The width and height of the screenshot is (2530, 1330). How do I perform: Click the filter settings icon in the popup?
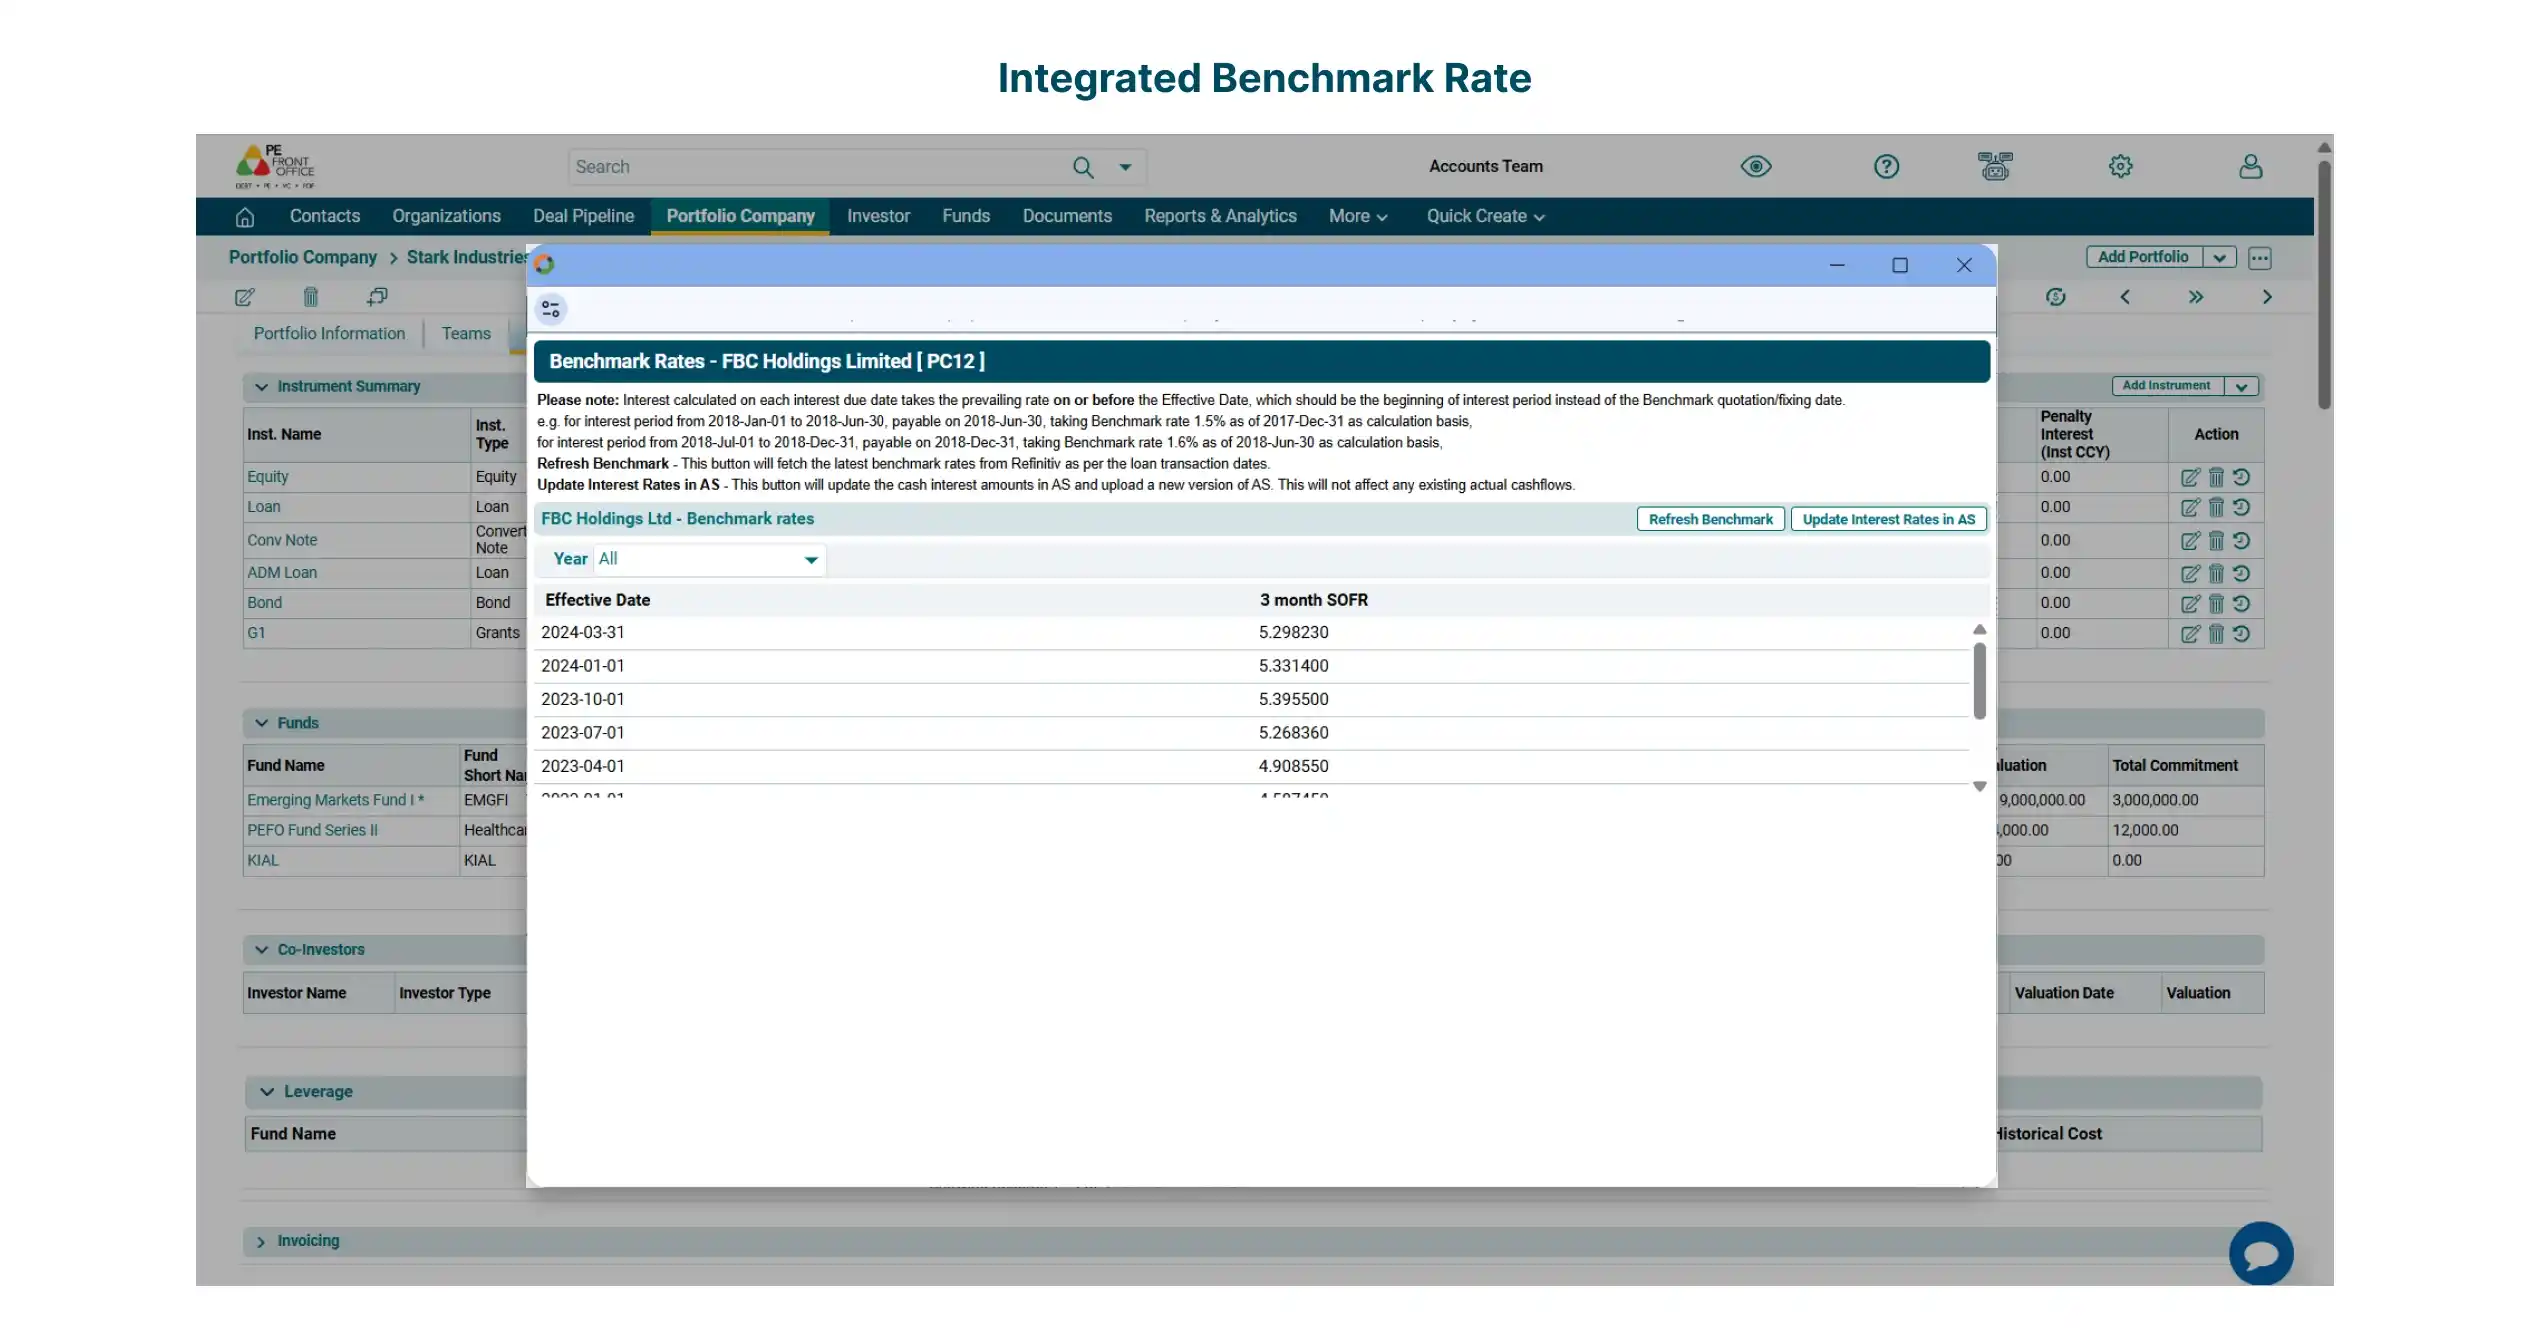551,309
